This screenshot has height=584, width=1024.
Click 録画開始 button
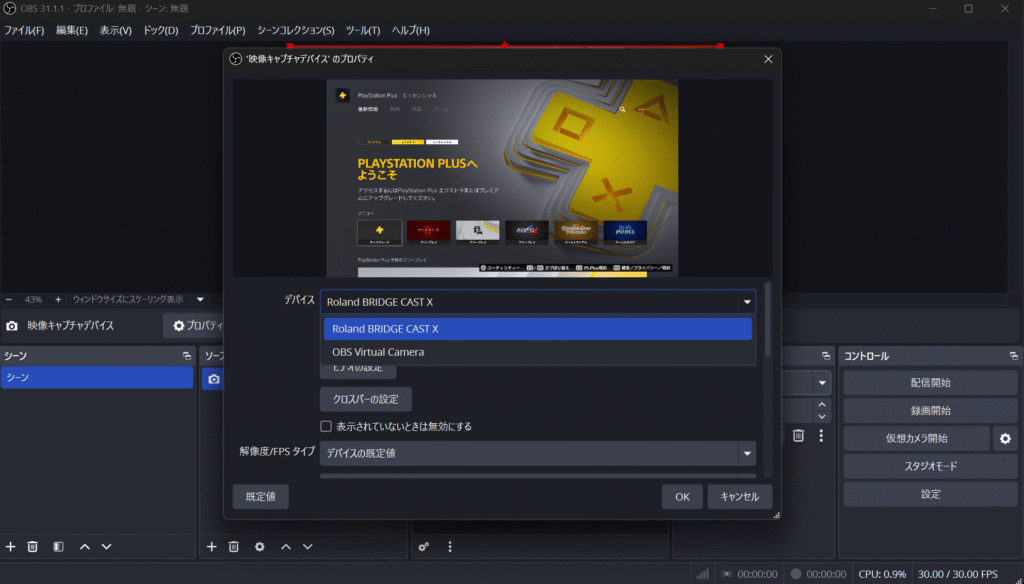point(931,411)
